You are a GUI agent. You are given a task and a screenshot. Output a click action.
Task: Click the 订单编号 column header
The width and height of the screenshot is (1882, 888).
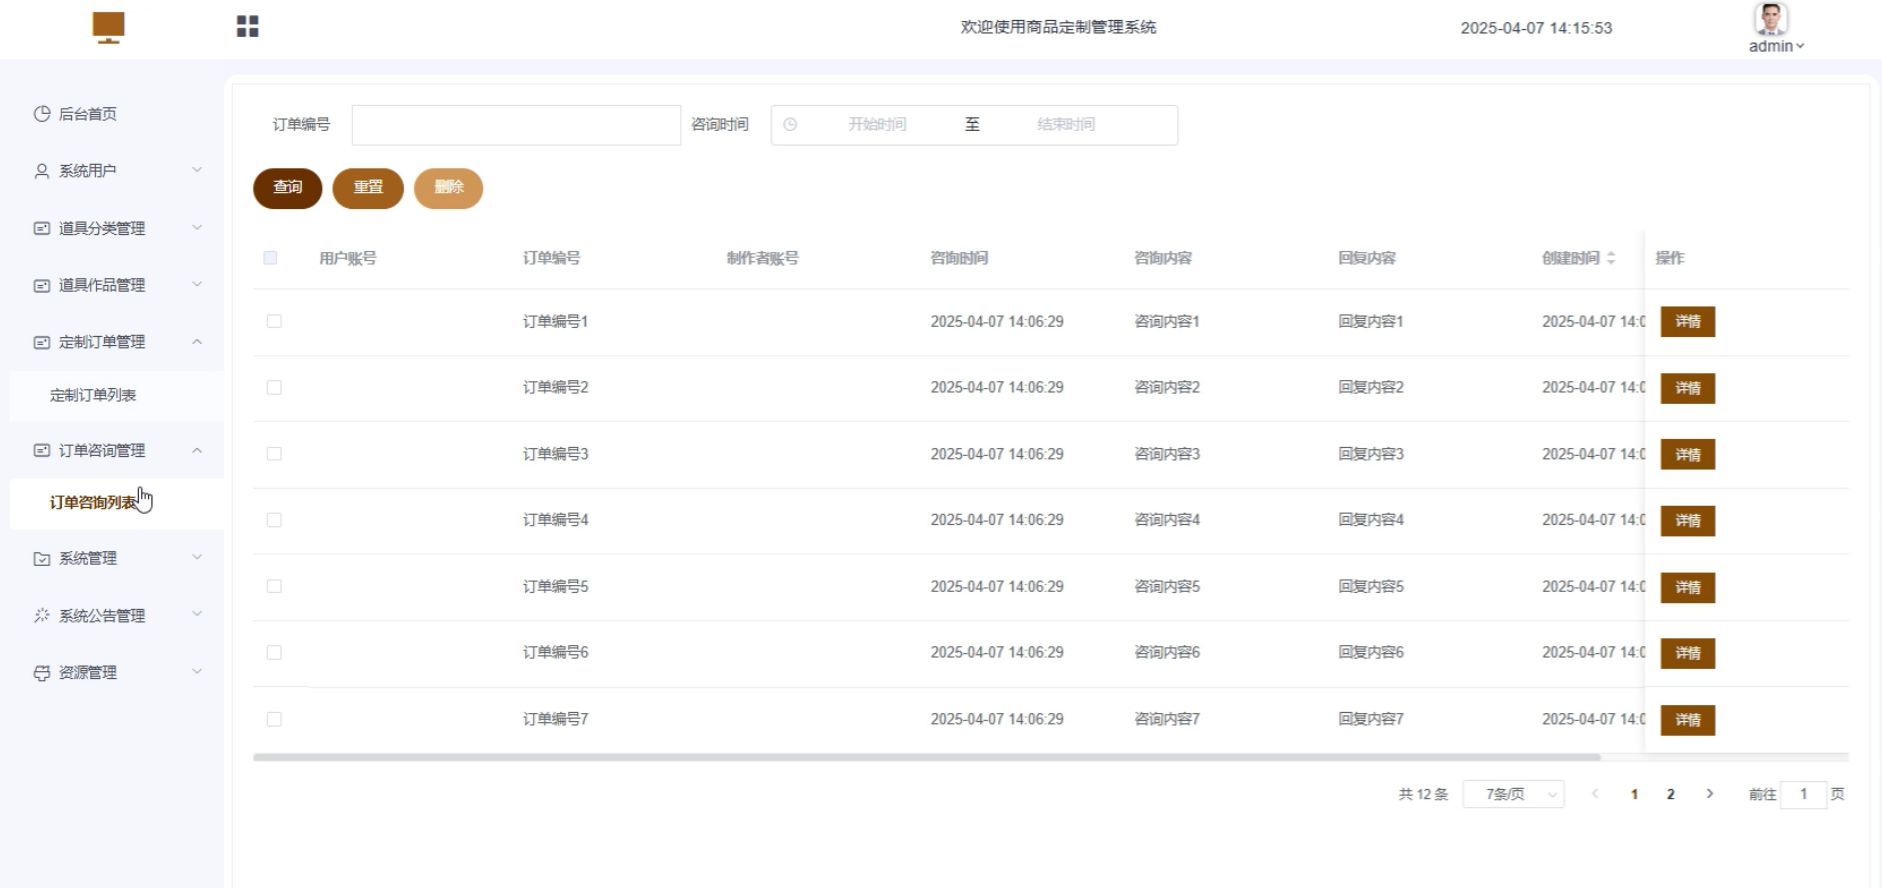(552, 258)
